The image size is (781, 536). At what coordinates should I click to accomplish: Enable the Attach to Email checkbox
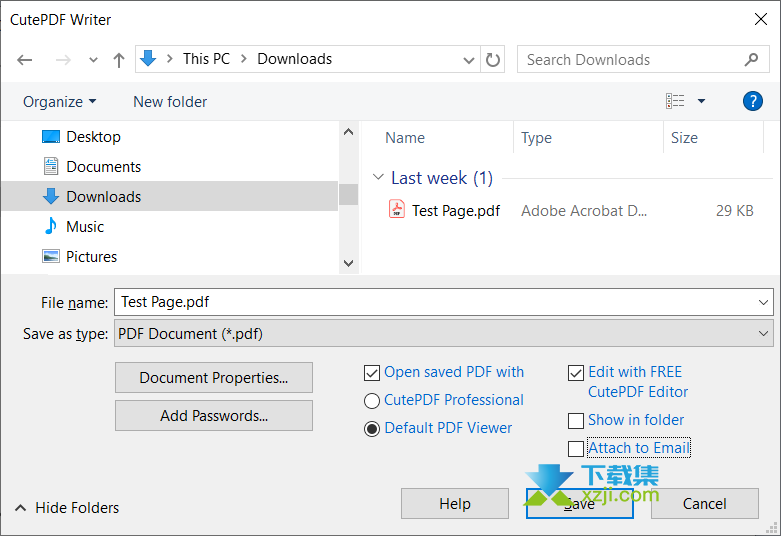click(x=576, y=448)
